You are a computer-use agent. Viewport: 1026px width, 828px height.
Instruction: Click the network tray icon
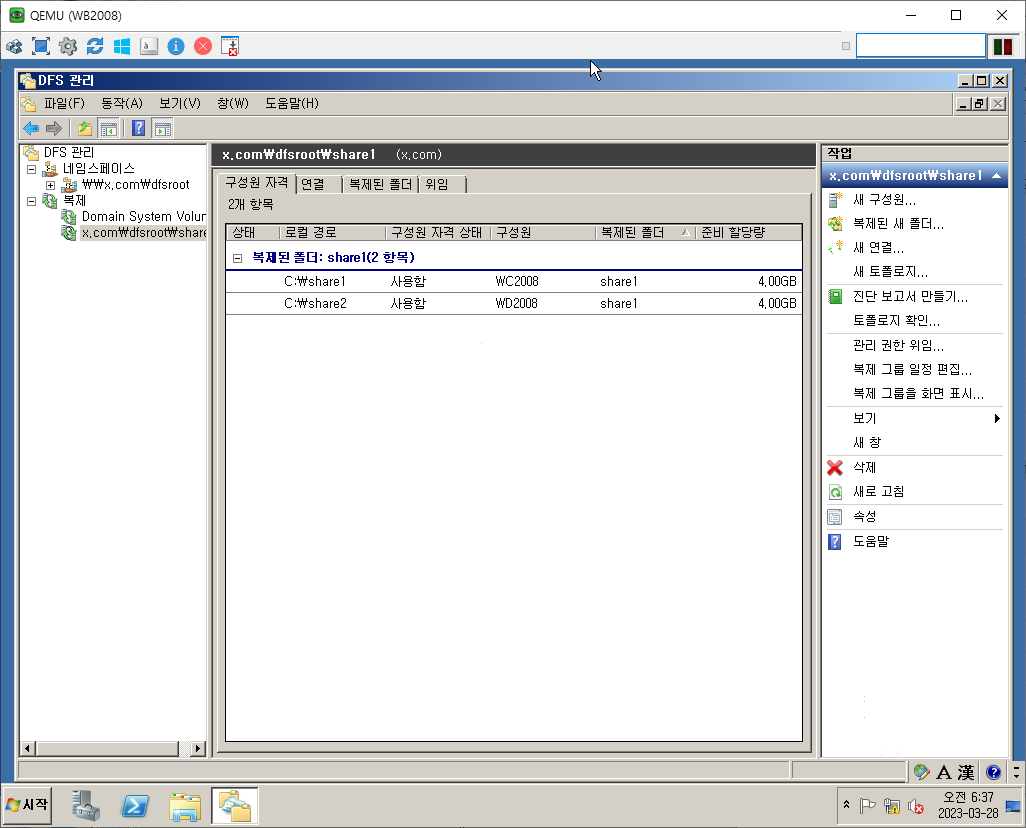click(x=892, y=806)
